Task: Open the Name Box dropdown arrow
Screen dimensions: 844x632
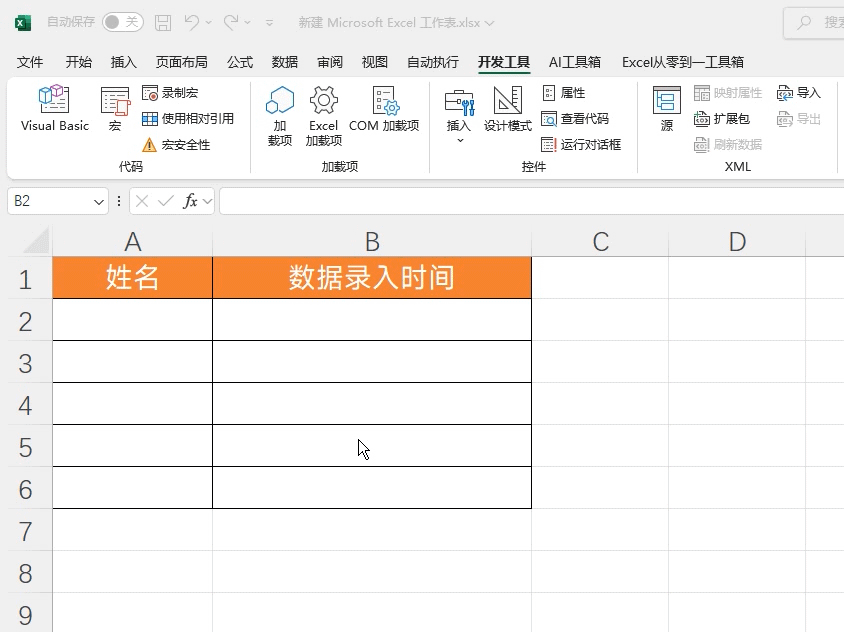Action: pyautogui.click(x=99, y=202)
